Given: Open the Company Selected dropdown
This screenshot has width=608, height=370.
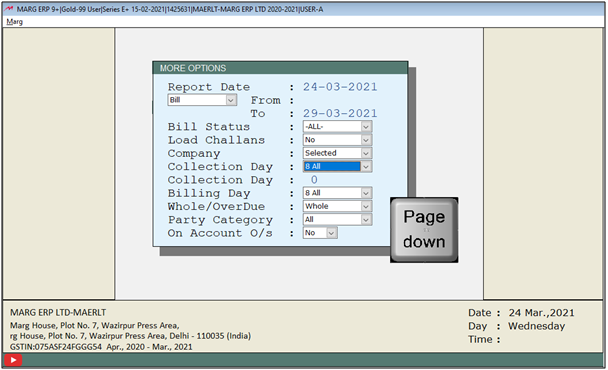Looking at the screenshot, I should click(337, 153).
